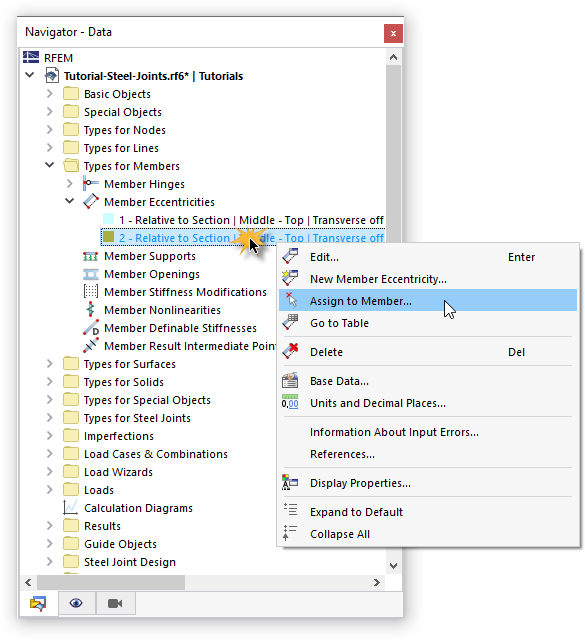Image resolution: width=585 pixels, height=640 pixels.
Task: Open the Display navigator eye tab
Action: pos(76,603)
